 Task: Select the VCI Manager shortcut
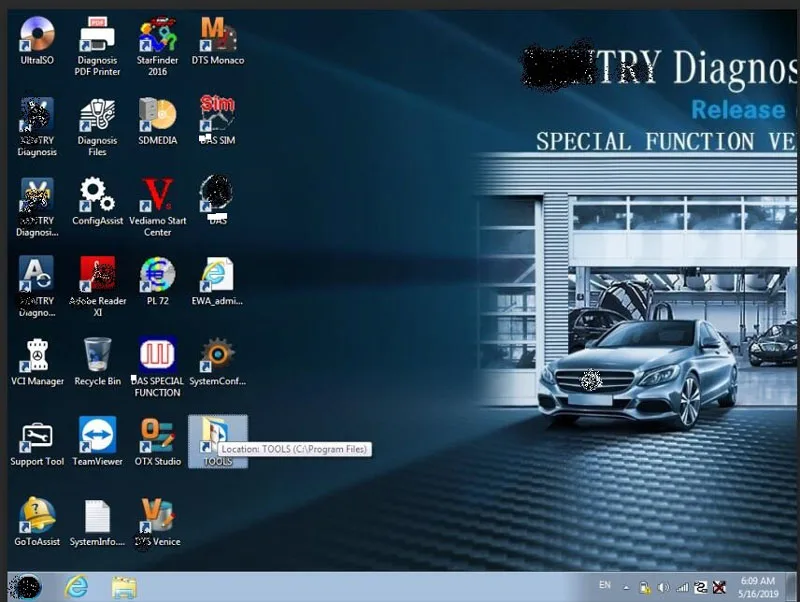pos(37,362)
